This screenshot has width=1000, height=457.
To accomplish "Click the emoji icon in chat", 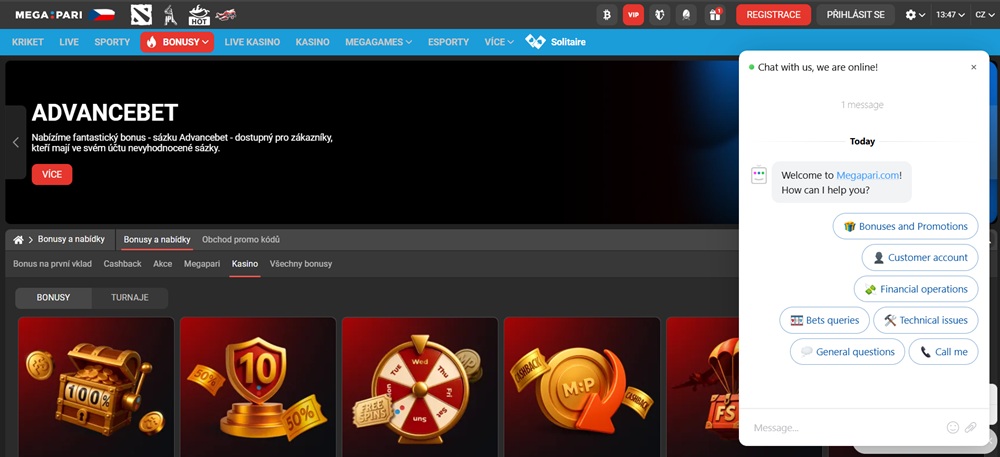I will click(952, 427).
